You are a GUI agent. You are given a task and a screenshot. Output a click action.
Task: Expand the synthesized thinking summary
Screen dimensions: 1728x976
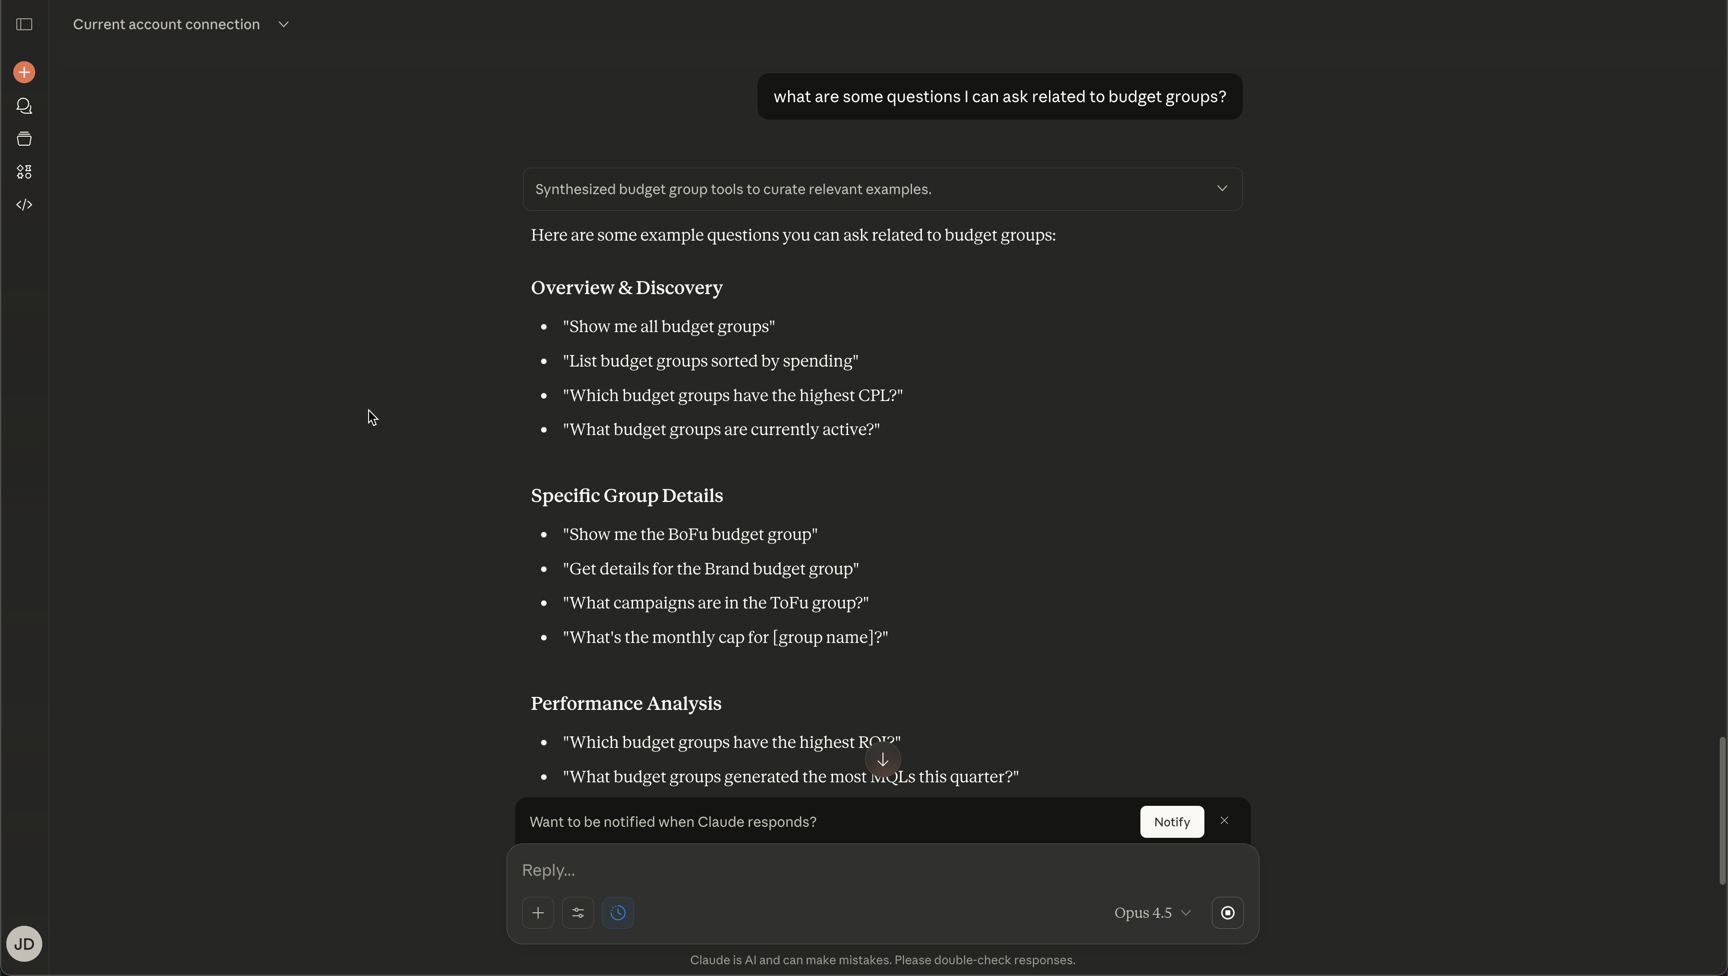[1221, 189]
